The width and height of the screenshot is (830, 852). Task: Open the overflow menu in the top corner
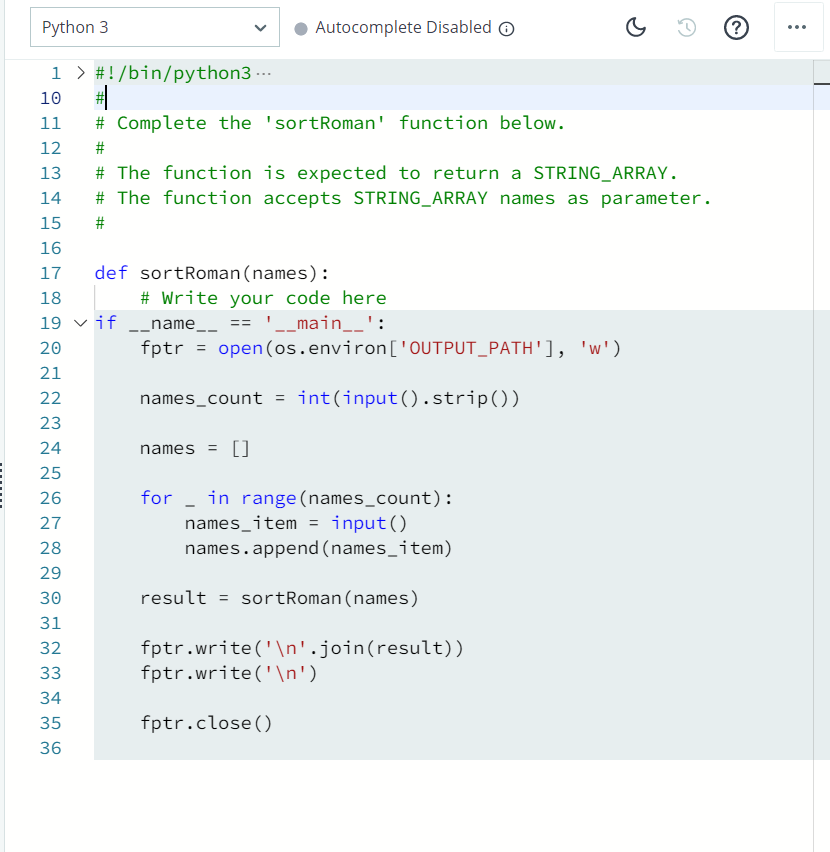[x=798, y=27]
